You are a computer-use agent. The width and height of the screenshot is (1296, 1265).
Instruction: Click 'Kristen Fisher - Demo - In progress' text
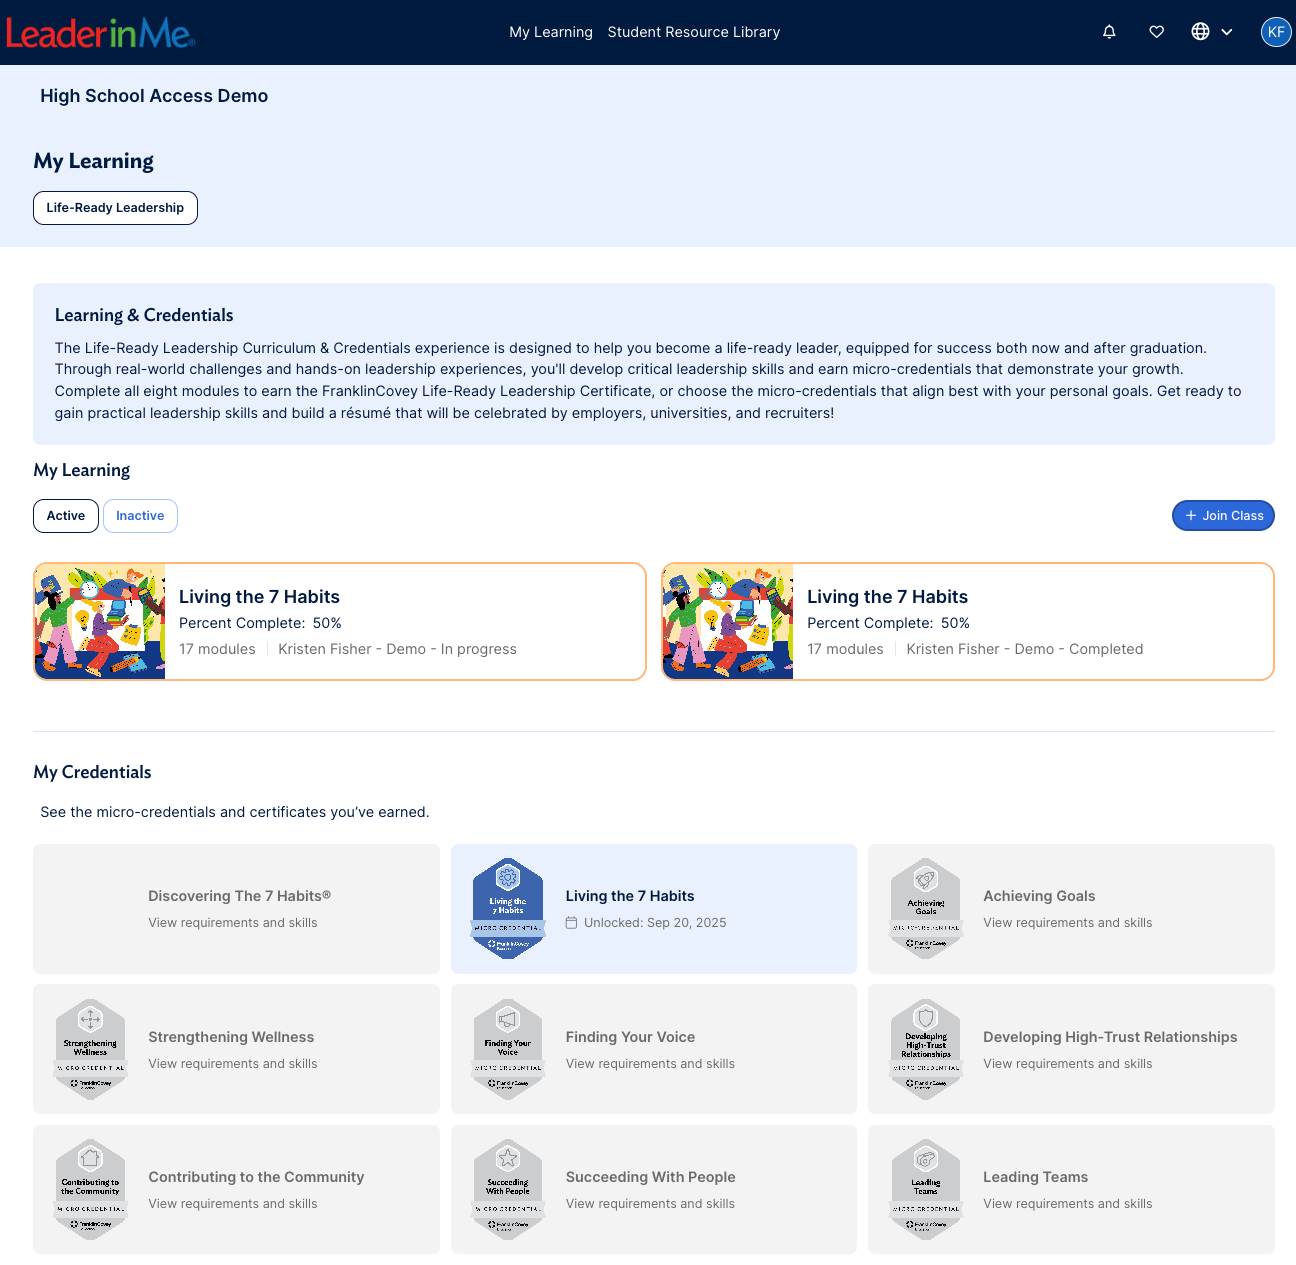(397, 649)
